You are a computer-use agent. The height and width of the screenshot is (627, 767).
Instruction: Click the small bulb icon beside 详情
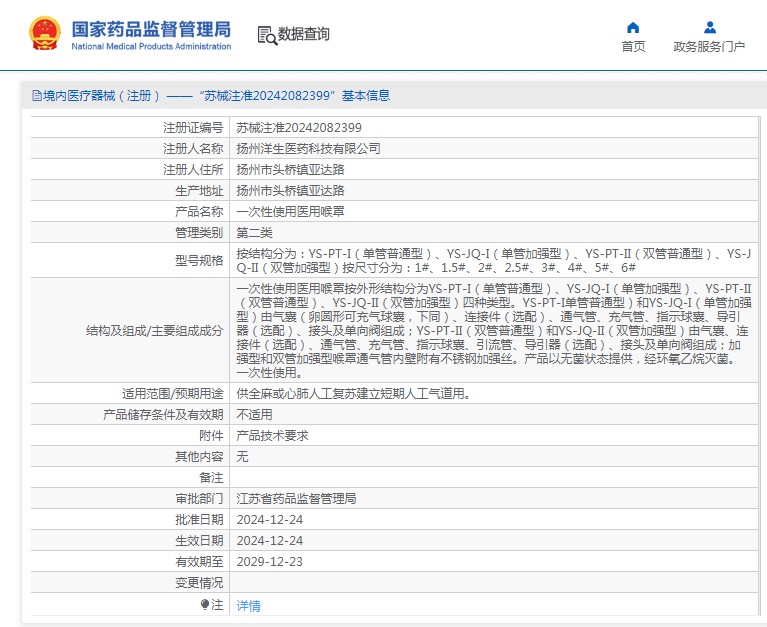(205, 605)
